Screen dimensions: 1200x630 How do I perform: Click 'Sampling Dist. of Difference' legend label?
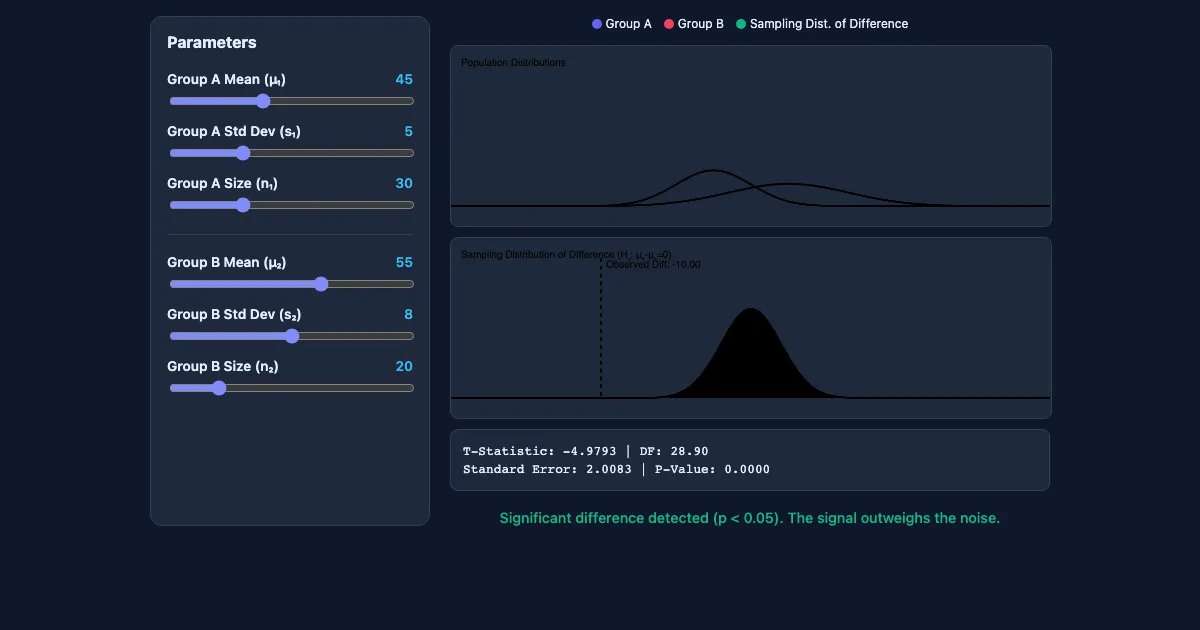click(829, 24)
